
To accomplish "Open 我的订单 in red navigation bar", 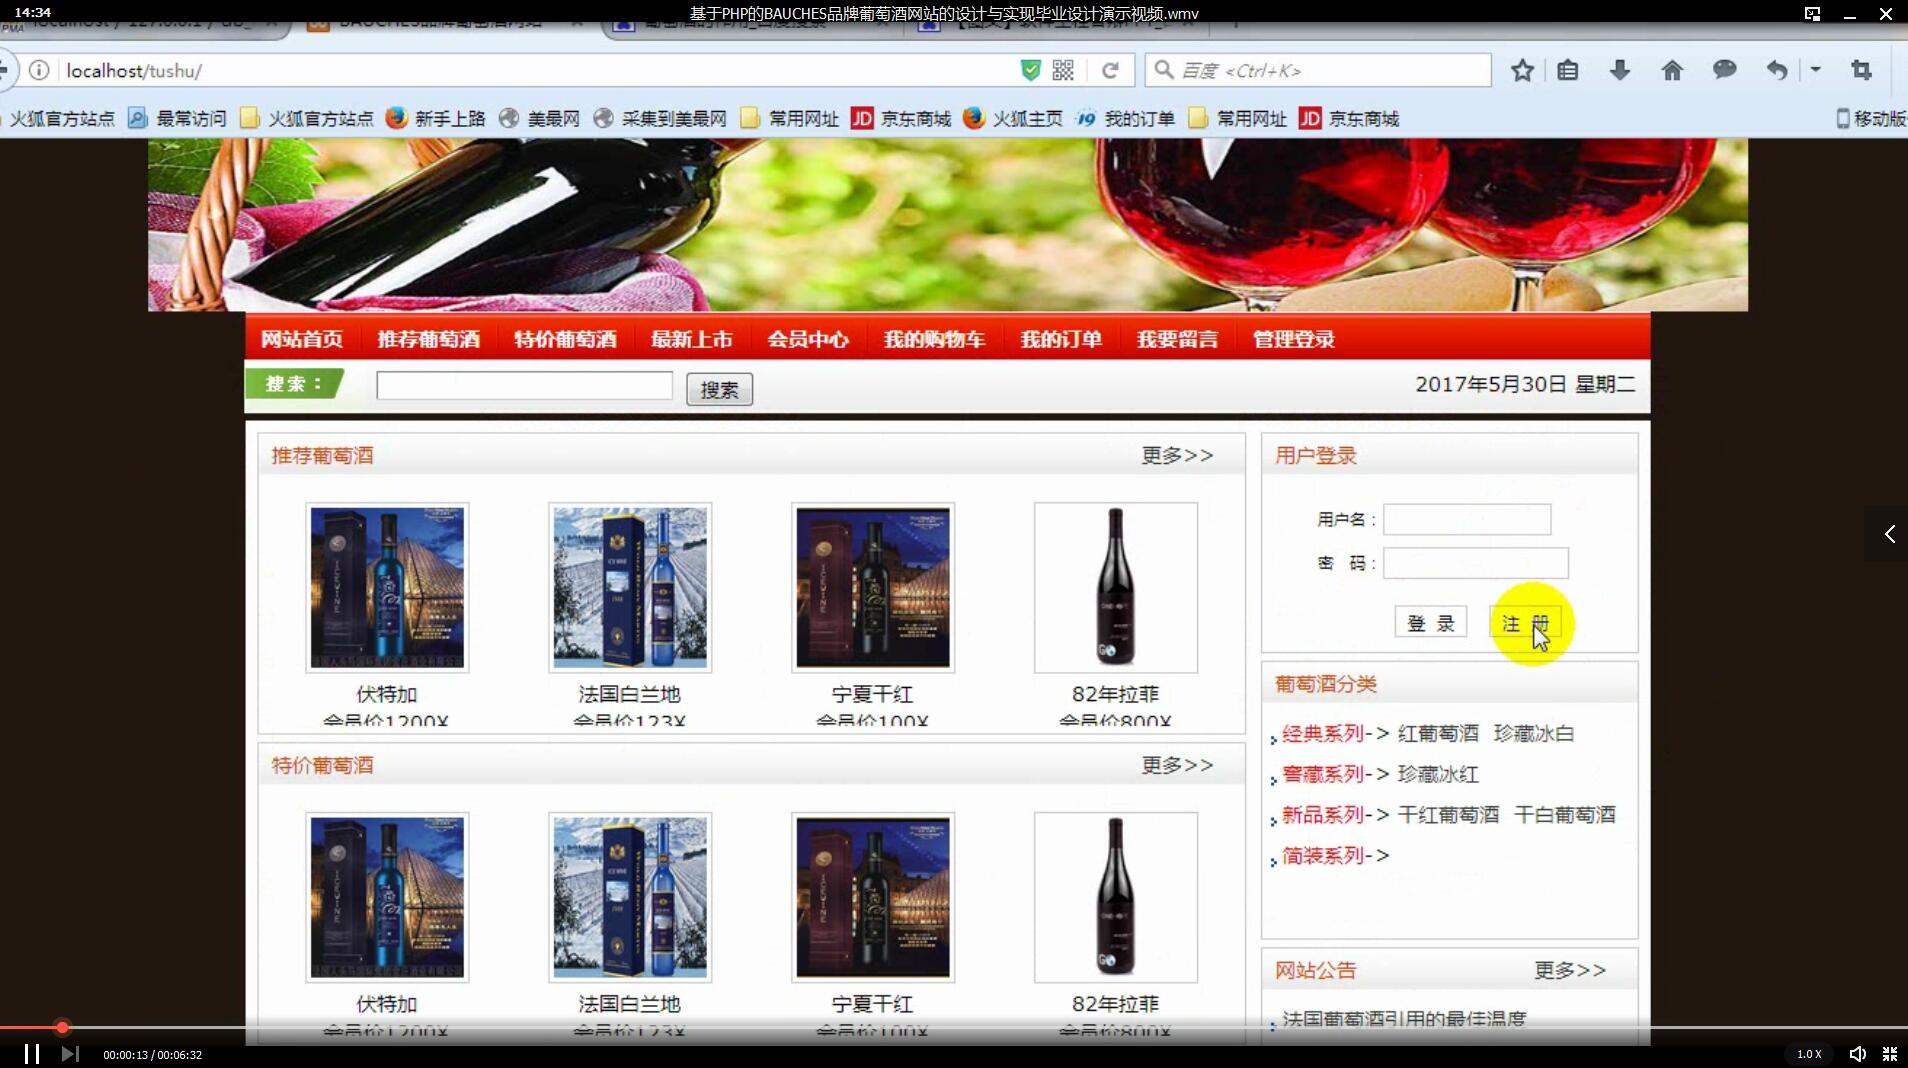I will tap(1061, 339).
